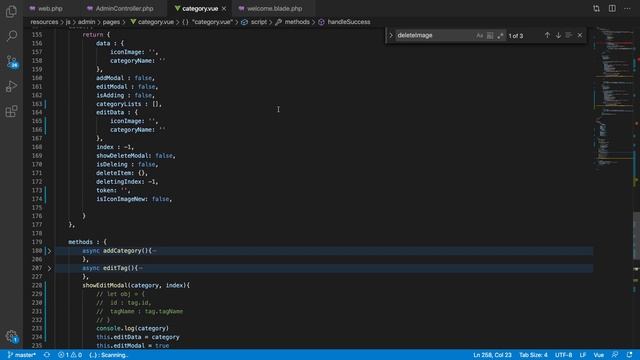Open the Run and Debug view
Image resolution: width=640 pixels, height=360 pixels.
pos(11,86)
